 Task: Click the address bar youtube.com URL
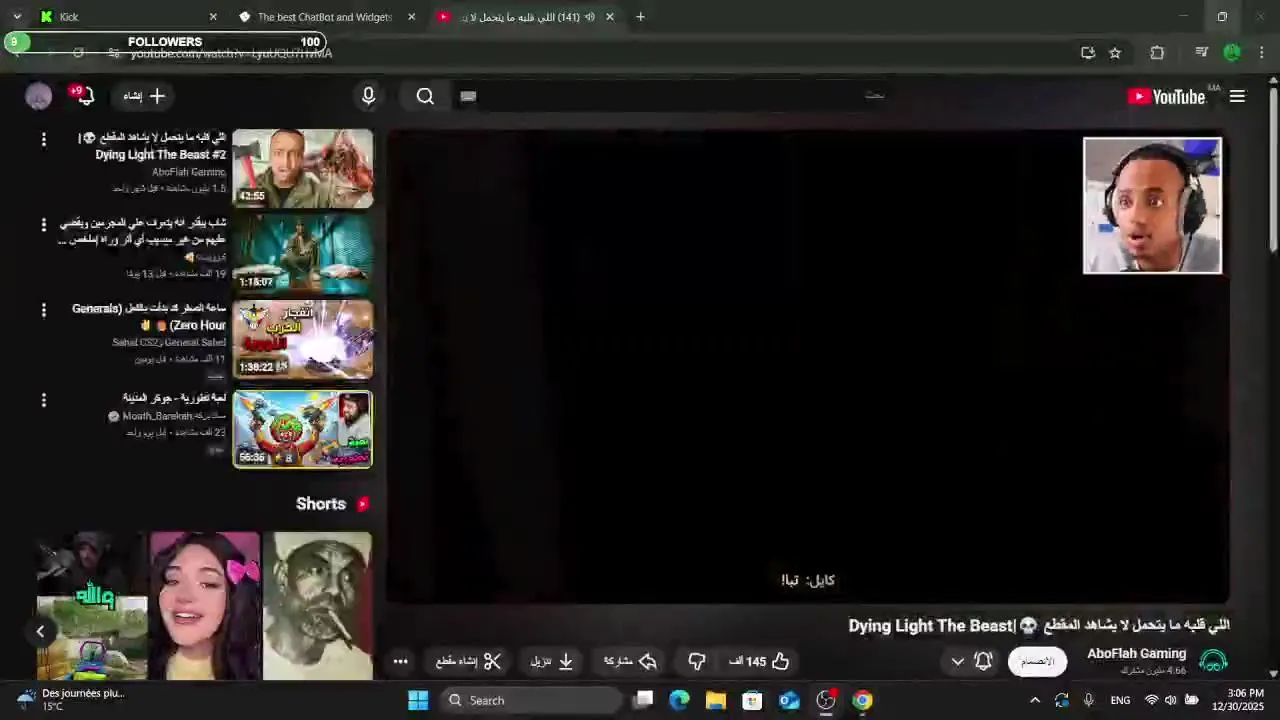231,53
